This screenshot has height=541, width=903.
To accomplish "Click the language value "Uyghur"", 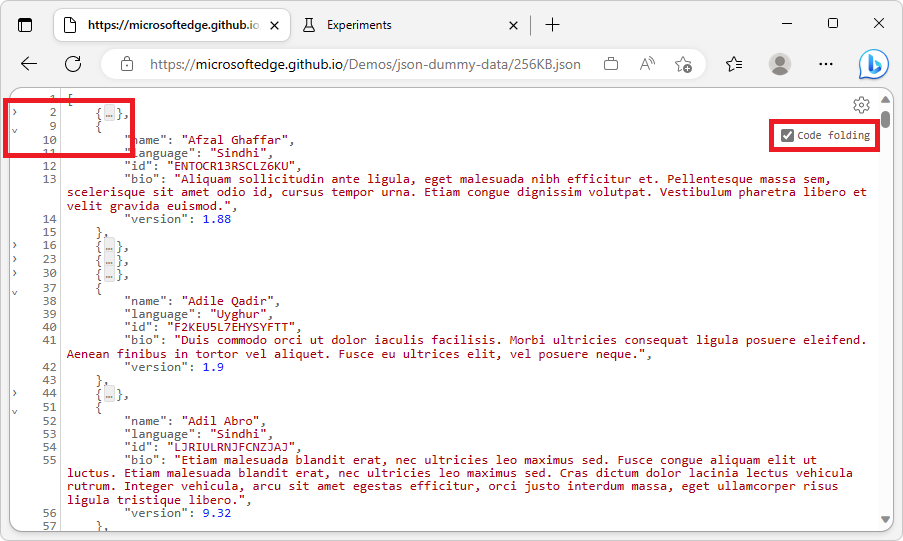I will click(x=238, y=315).
